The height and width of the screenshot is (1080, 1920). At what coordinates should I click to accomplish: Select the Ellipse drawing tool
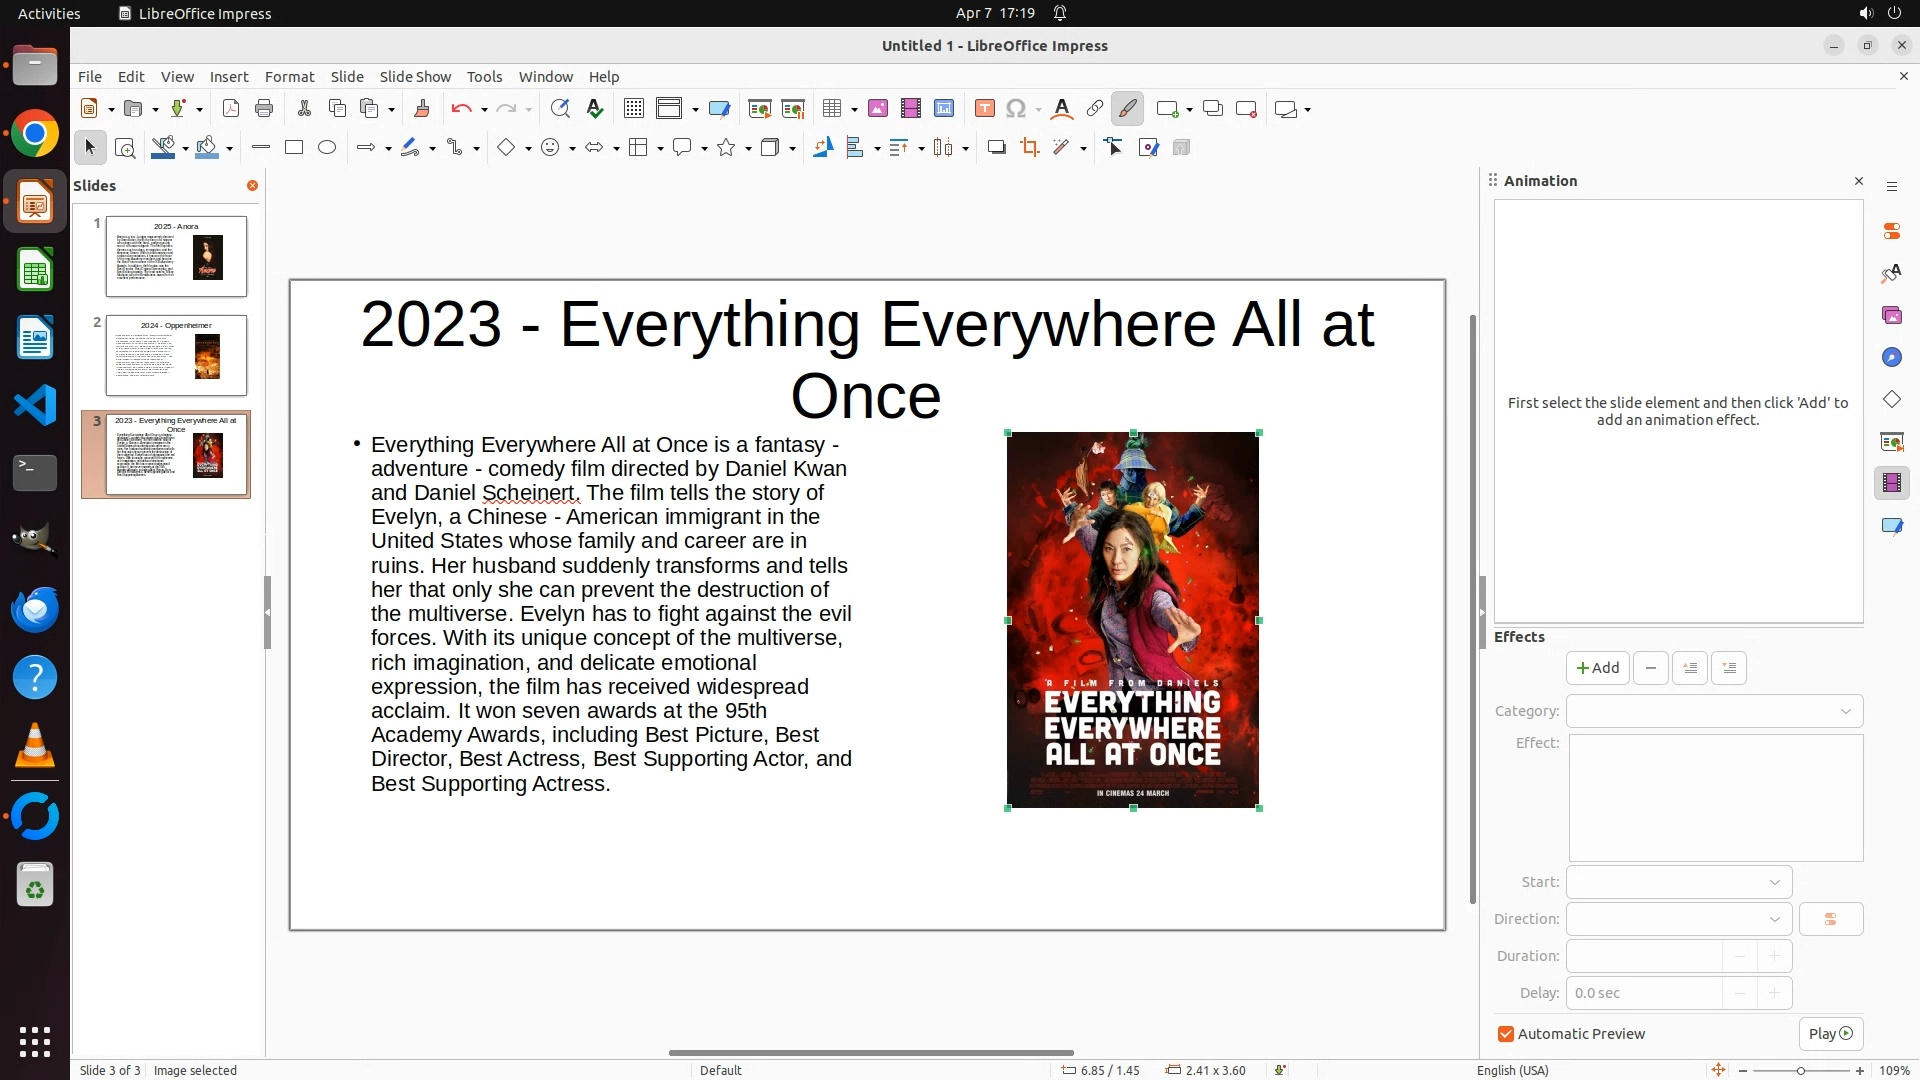[x=327, y=148]
